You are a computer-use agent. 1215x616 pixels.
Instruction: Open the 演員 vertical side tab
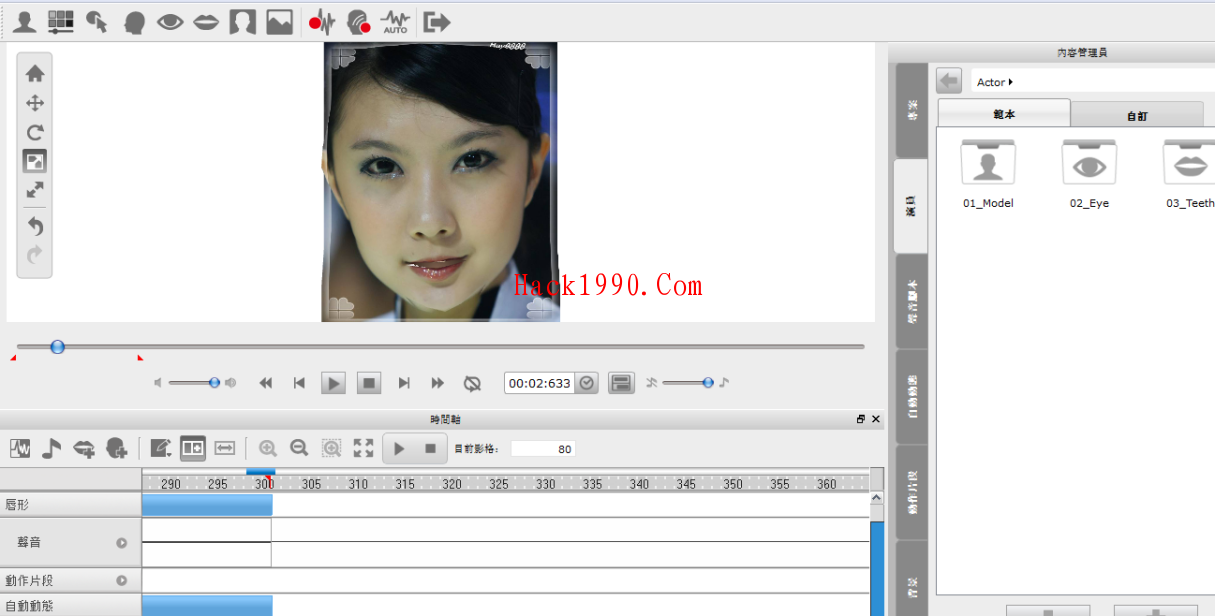(x=911, y=206)
